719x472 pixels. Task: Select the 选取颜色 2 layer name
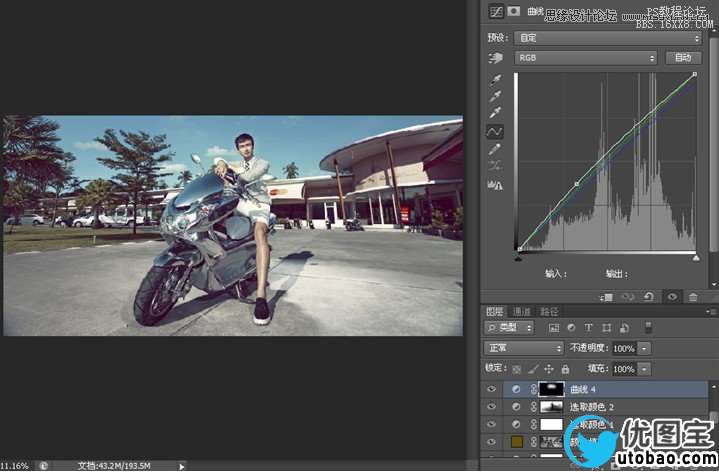(592, 406)
